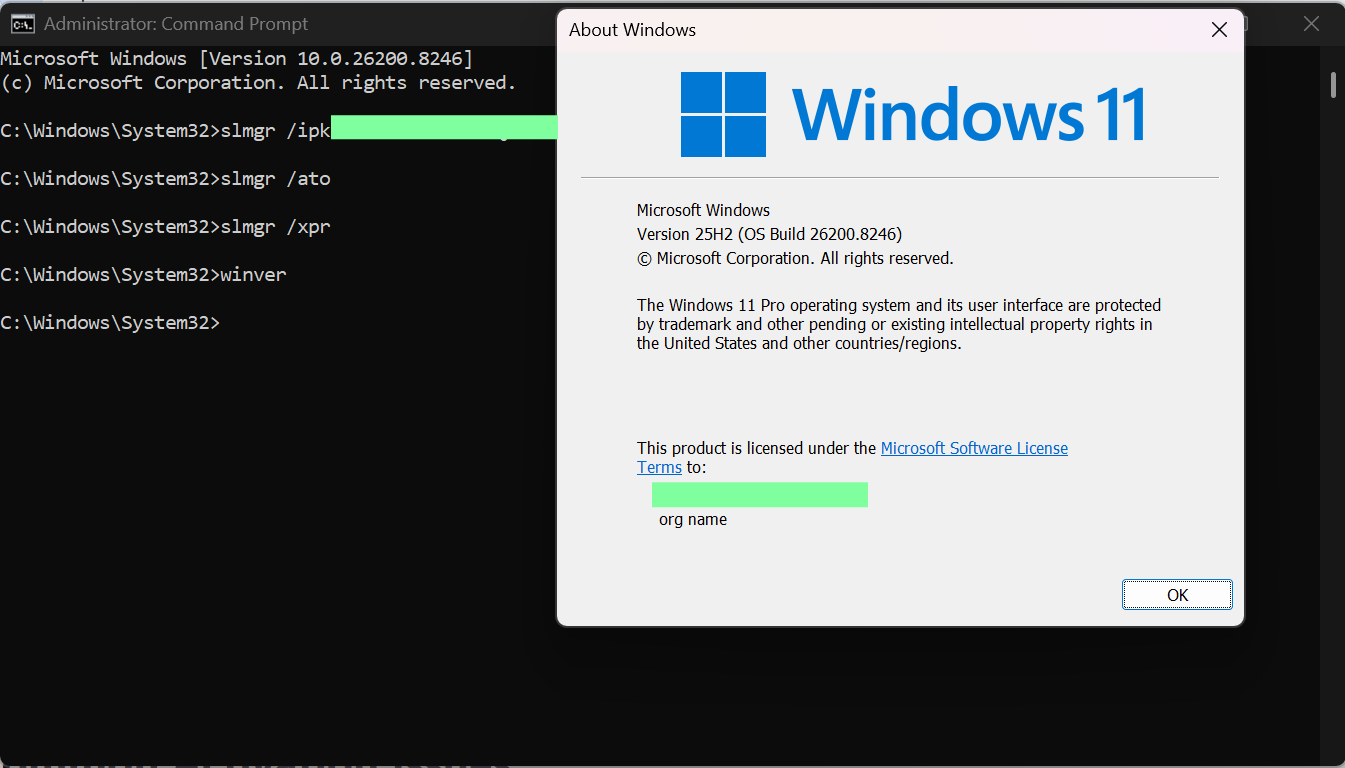The image size is (1345, 768).
Task: Click the 'winver' command line
Action: [x=143, y=275]
